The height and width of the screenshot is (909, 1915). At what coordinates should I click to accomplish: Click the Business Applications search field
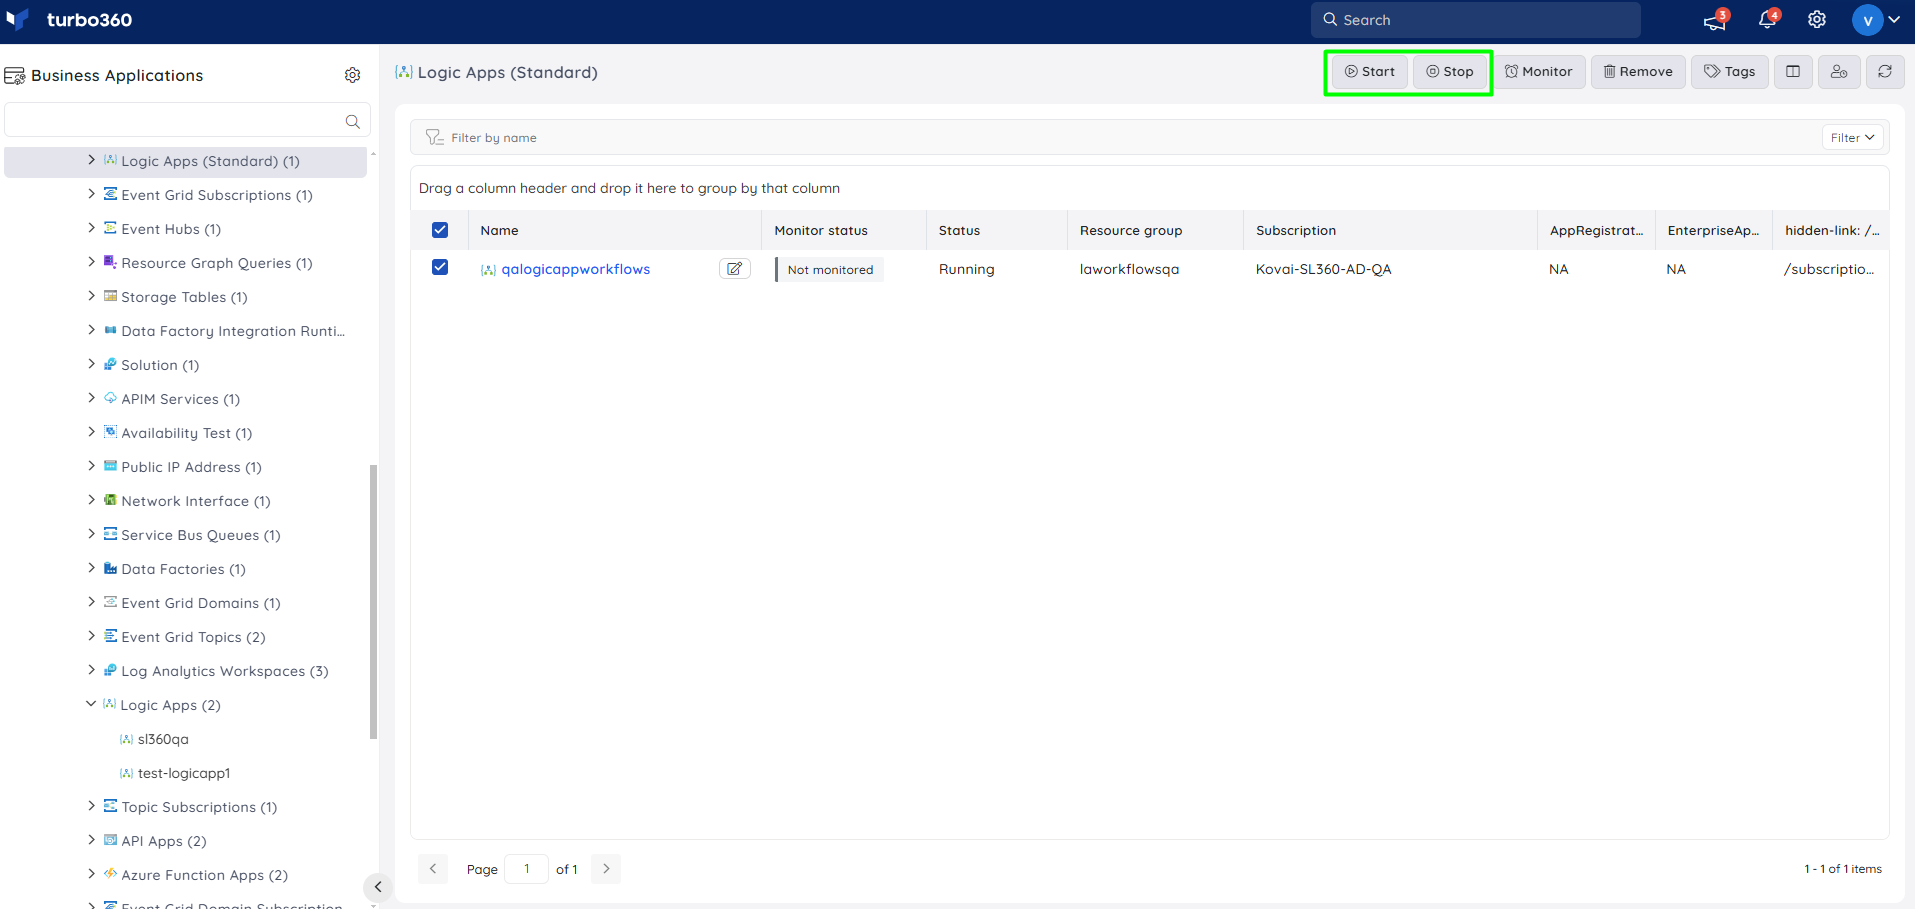click(x=188, y=120)
